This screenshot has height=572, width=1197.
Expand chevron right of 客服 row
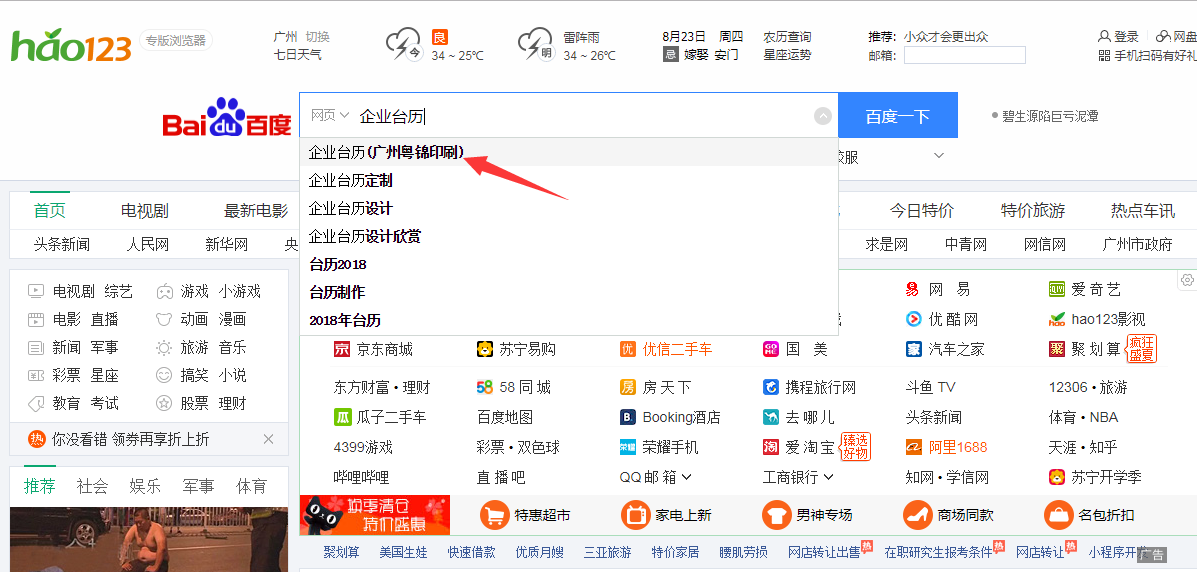(x=939, y=156)
